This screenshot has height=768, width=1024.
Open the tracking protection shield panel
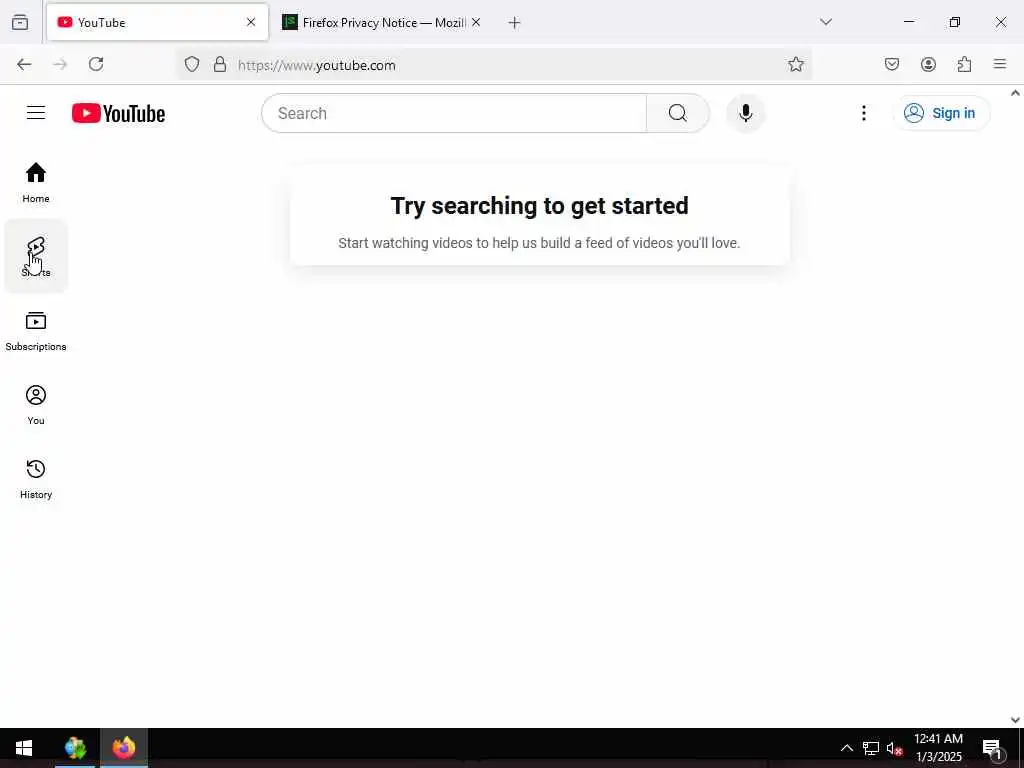191,64
